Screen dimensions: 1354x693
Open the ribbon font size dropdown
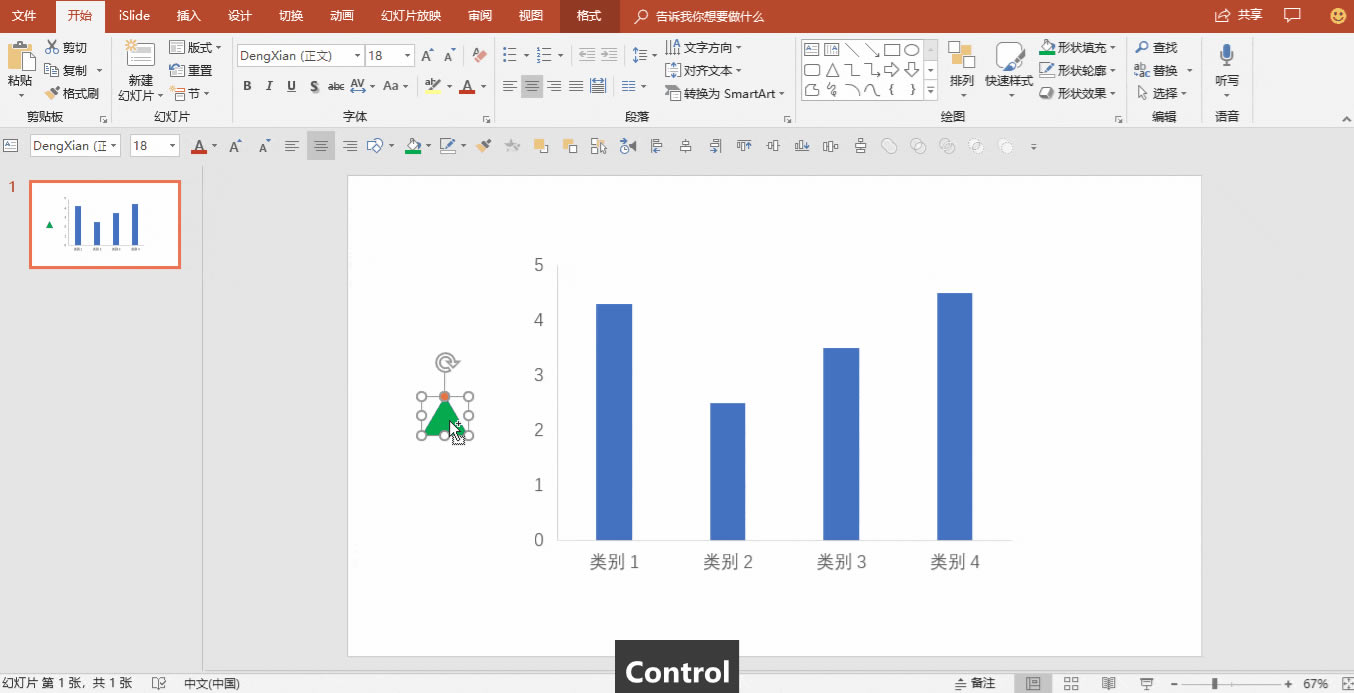point(407,56)
